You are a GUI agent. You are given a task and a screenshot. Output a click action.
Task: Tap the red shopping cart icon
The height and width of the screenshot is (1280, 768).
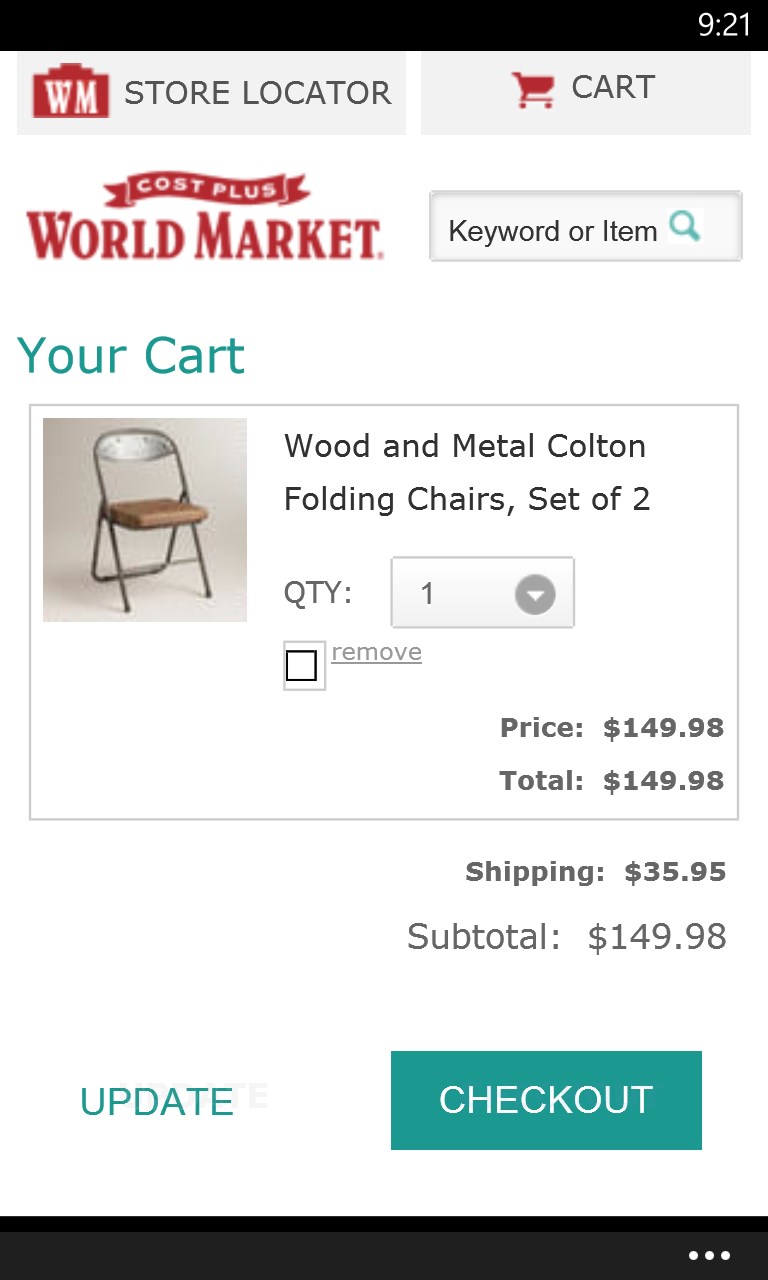pyautogui.click(x=533, y=90)
